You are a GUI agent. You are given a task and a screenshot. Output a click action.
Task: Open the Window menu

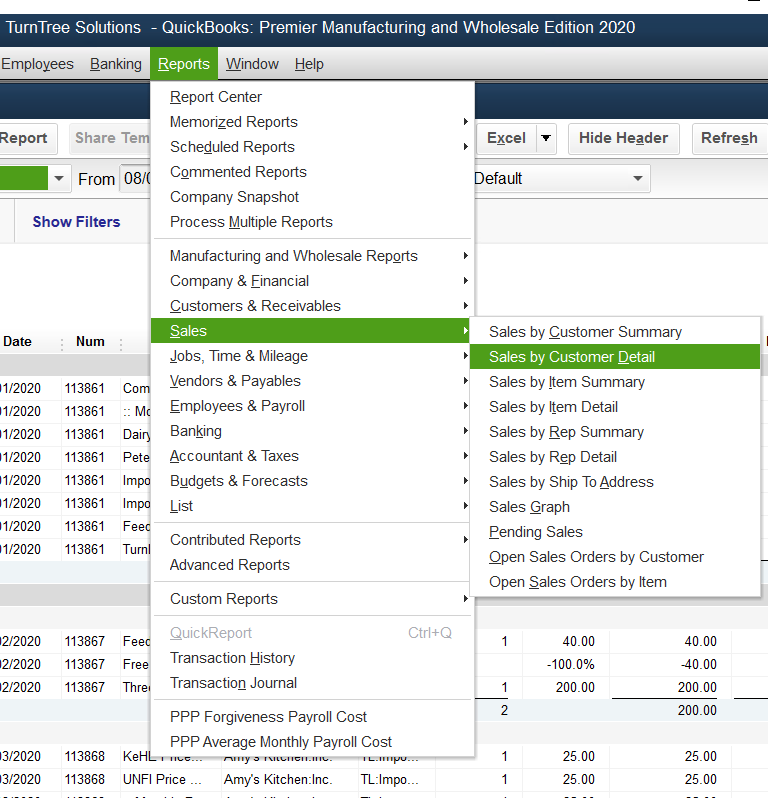pyautogui.click(x=252, y=64)
